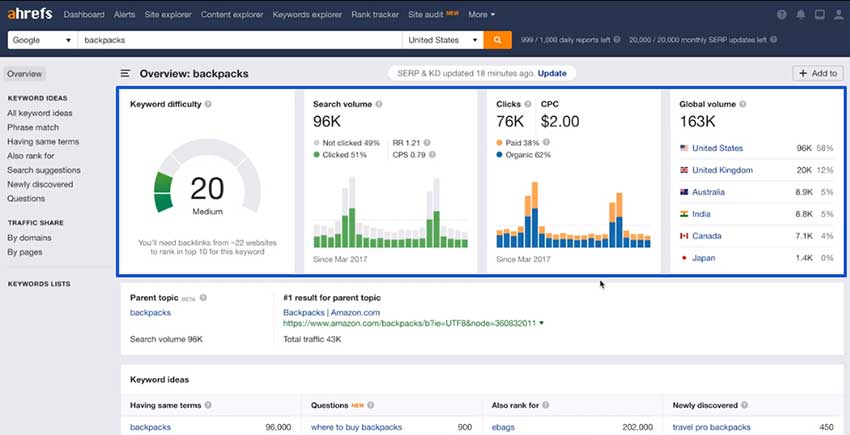850x435 pixels.
Task: Click the KEYWORDS LISTS sidebar heading
Action: click(x=39, y=284)
